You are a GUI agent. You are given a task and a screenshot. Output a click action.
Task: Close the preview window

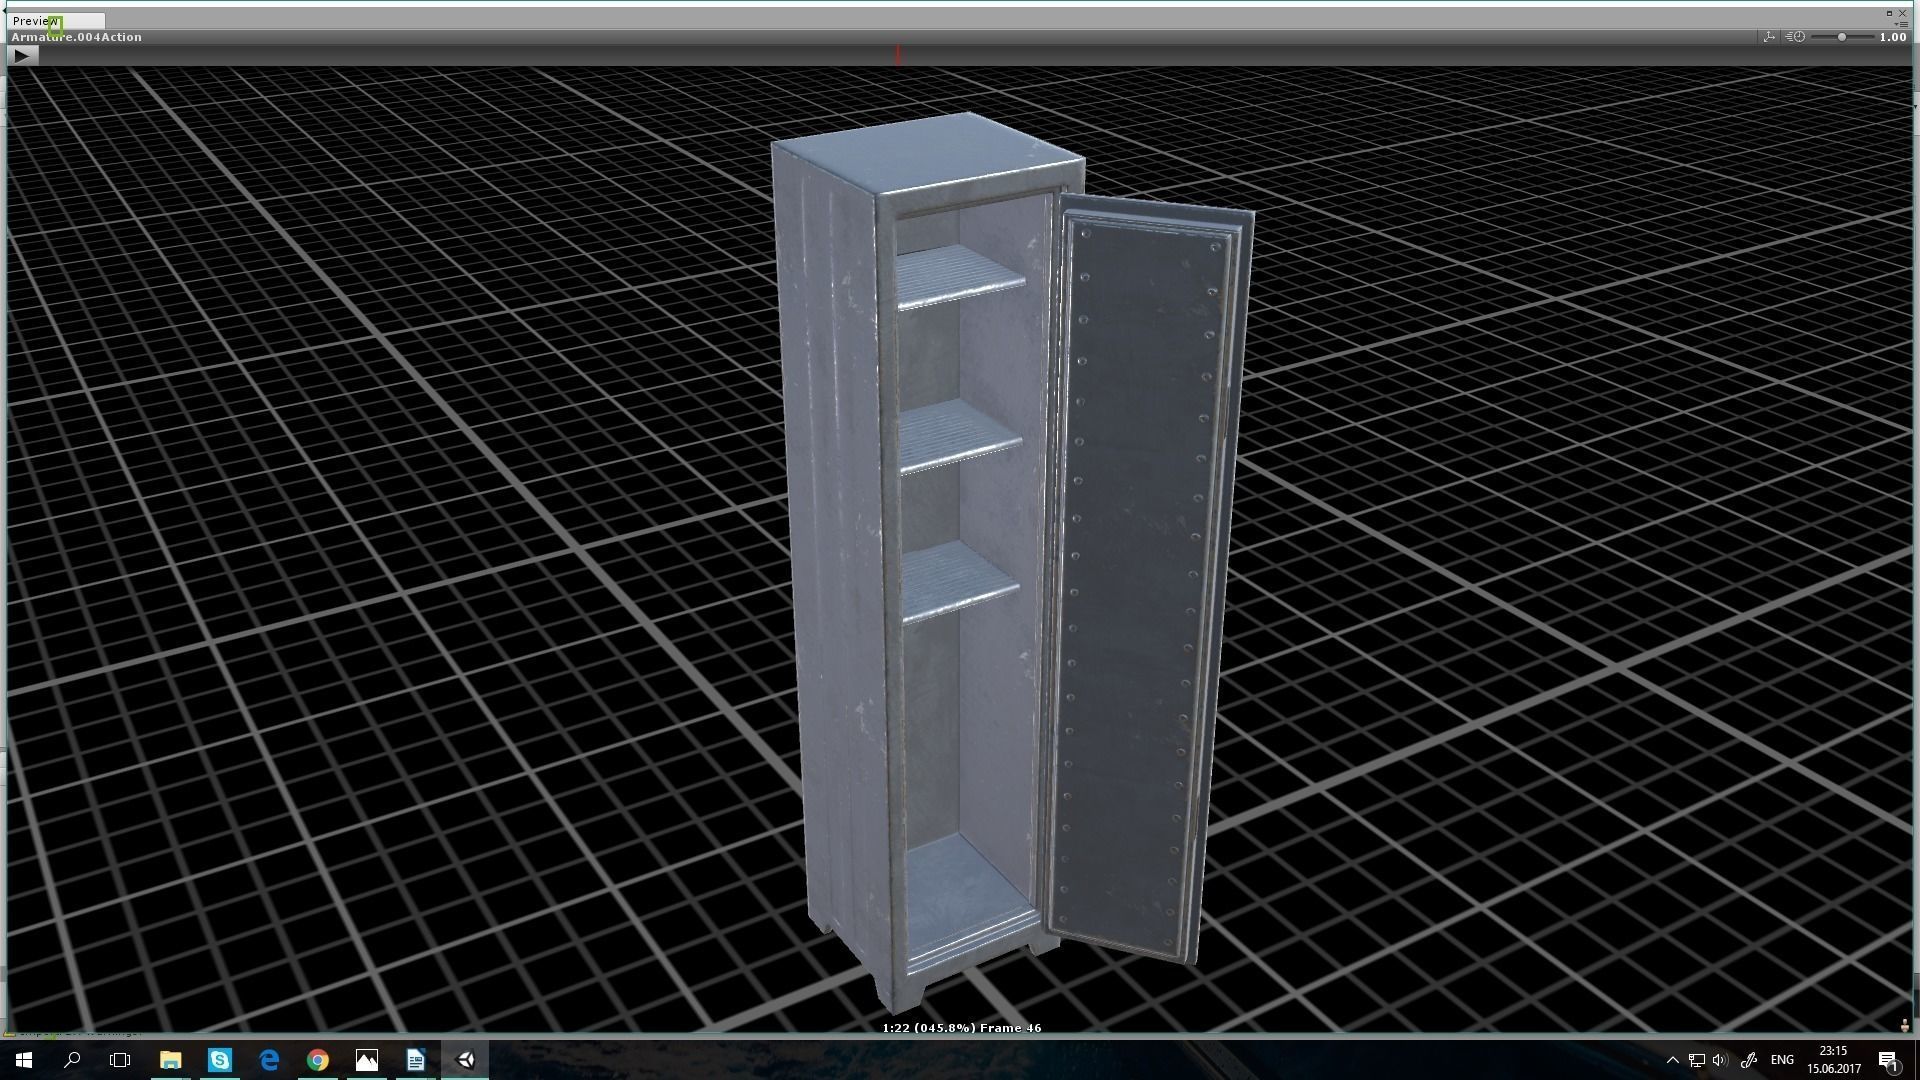pos(1903,13)
